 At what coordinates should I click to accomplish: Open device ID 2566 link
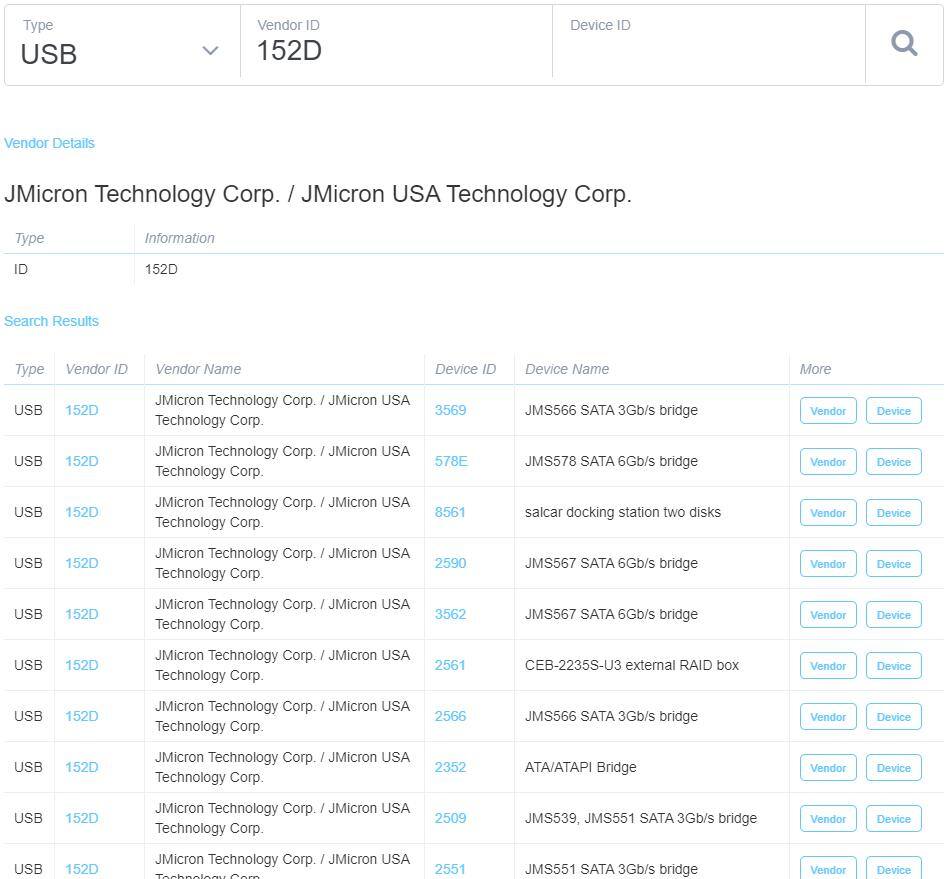point(450,716)
